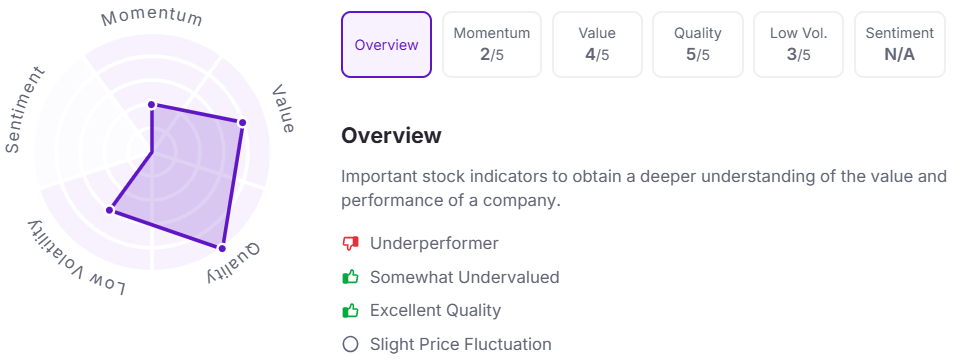Click the Value data point on radar chart

[x=242, y=123]
